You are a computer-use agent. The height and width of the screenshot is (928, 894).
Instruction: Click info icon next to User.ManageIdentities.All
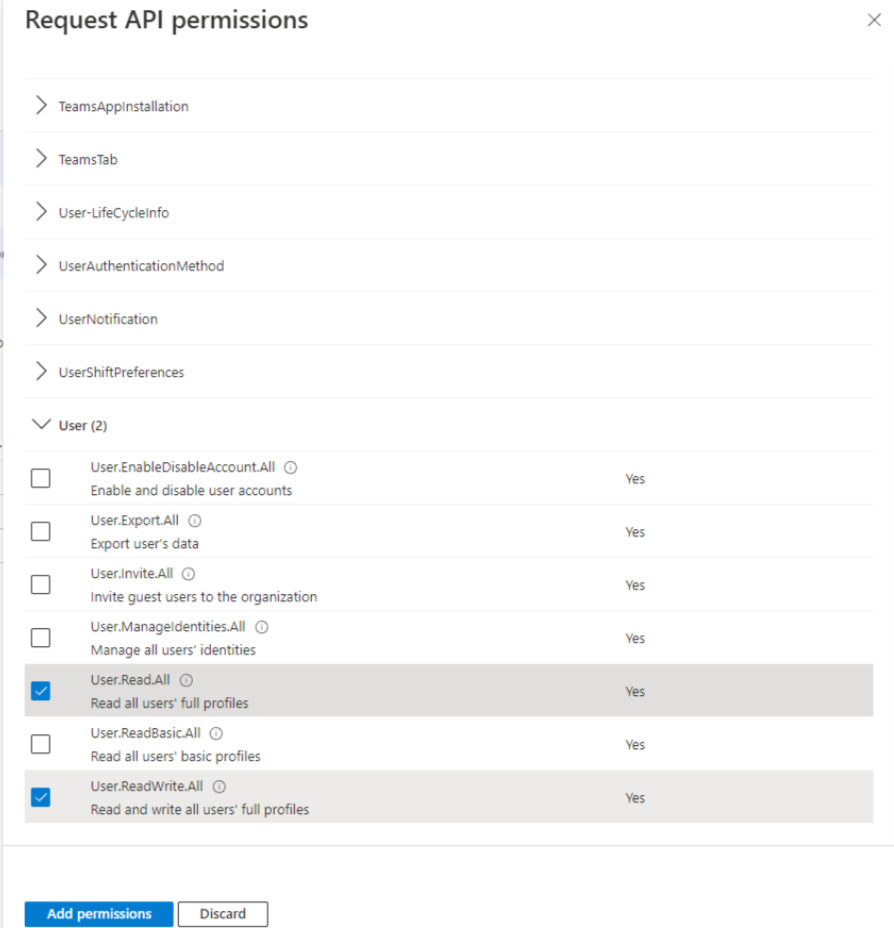pyautogui.click(x=262, y=627)
